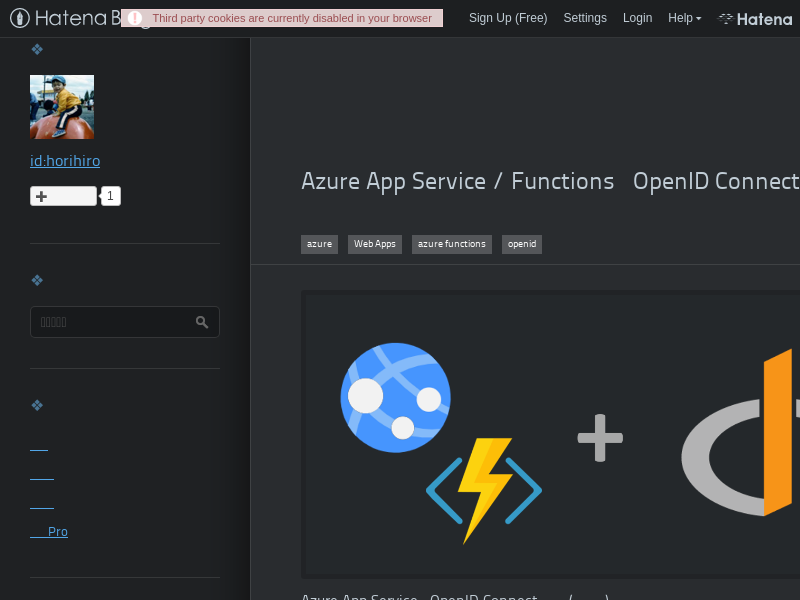This screenshot has width=800, height=600.
Task: Focus the blog search input field
Action: click(124, 322)
